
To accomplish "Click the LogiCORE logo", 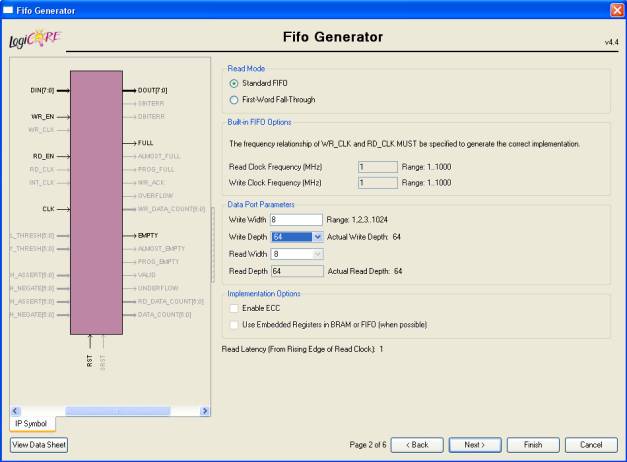I will 35,39.
